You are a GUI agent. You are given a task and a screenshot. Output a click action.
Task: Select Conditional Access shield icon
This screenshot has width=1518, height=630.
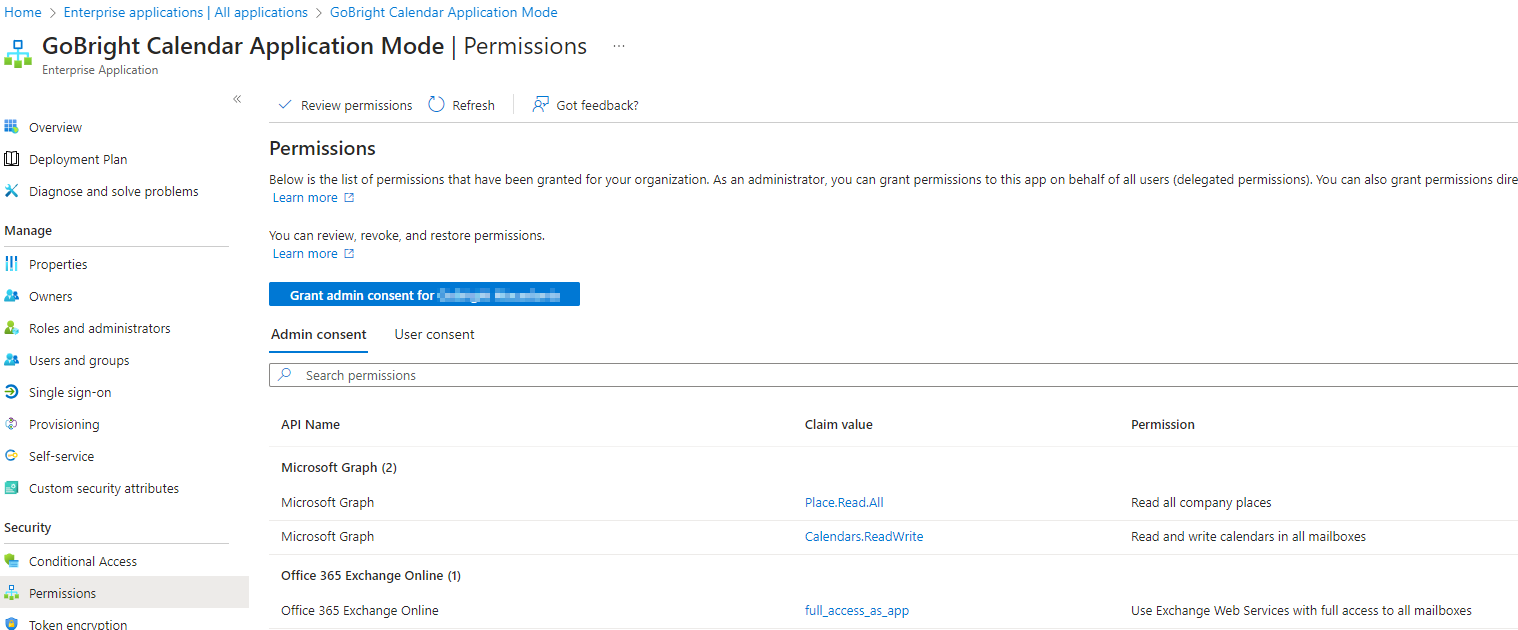[12, 561]
